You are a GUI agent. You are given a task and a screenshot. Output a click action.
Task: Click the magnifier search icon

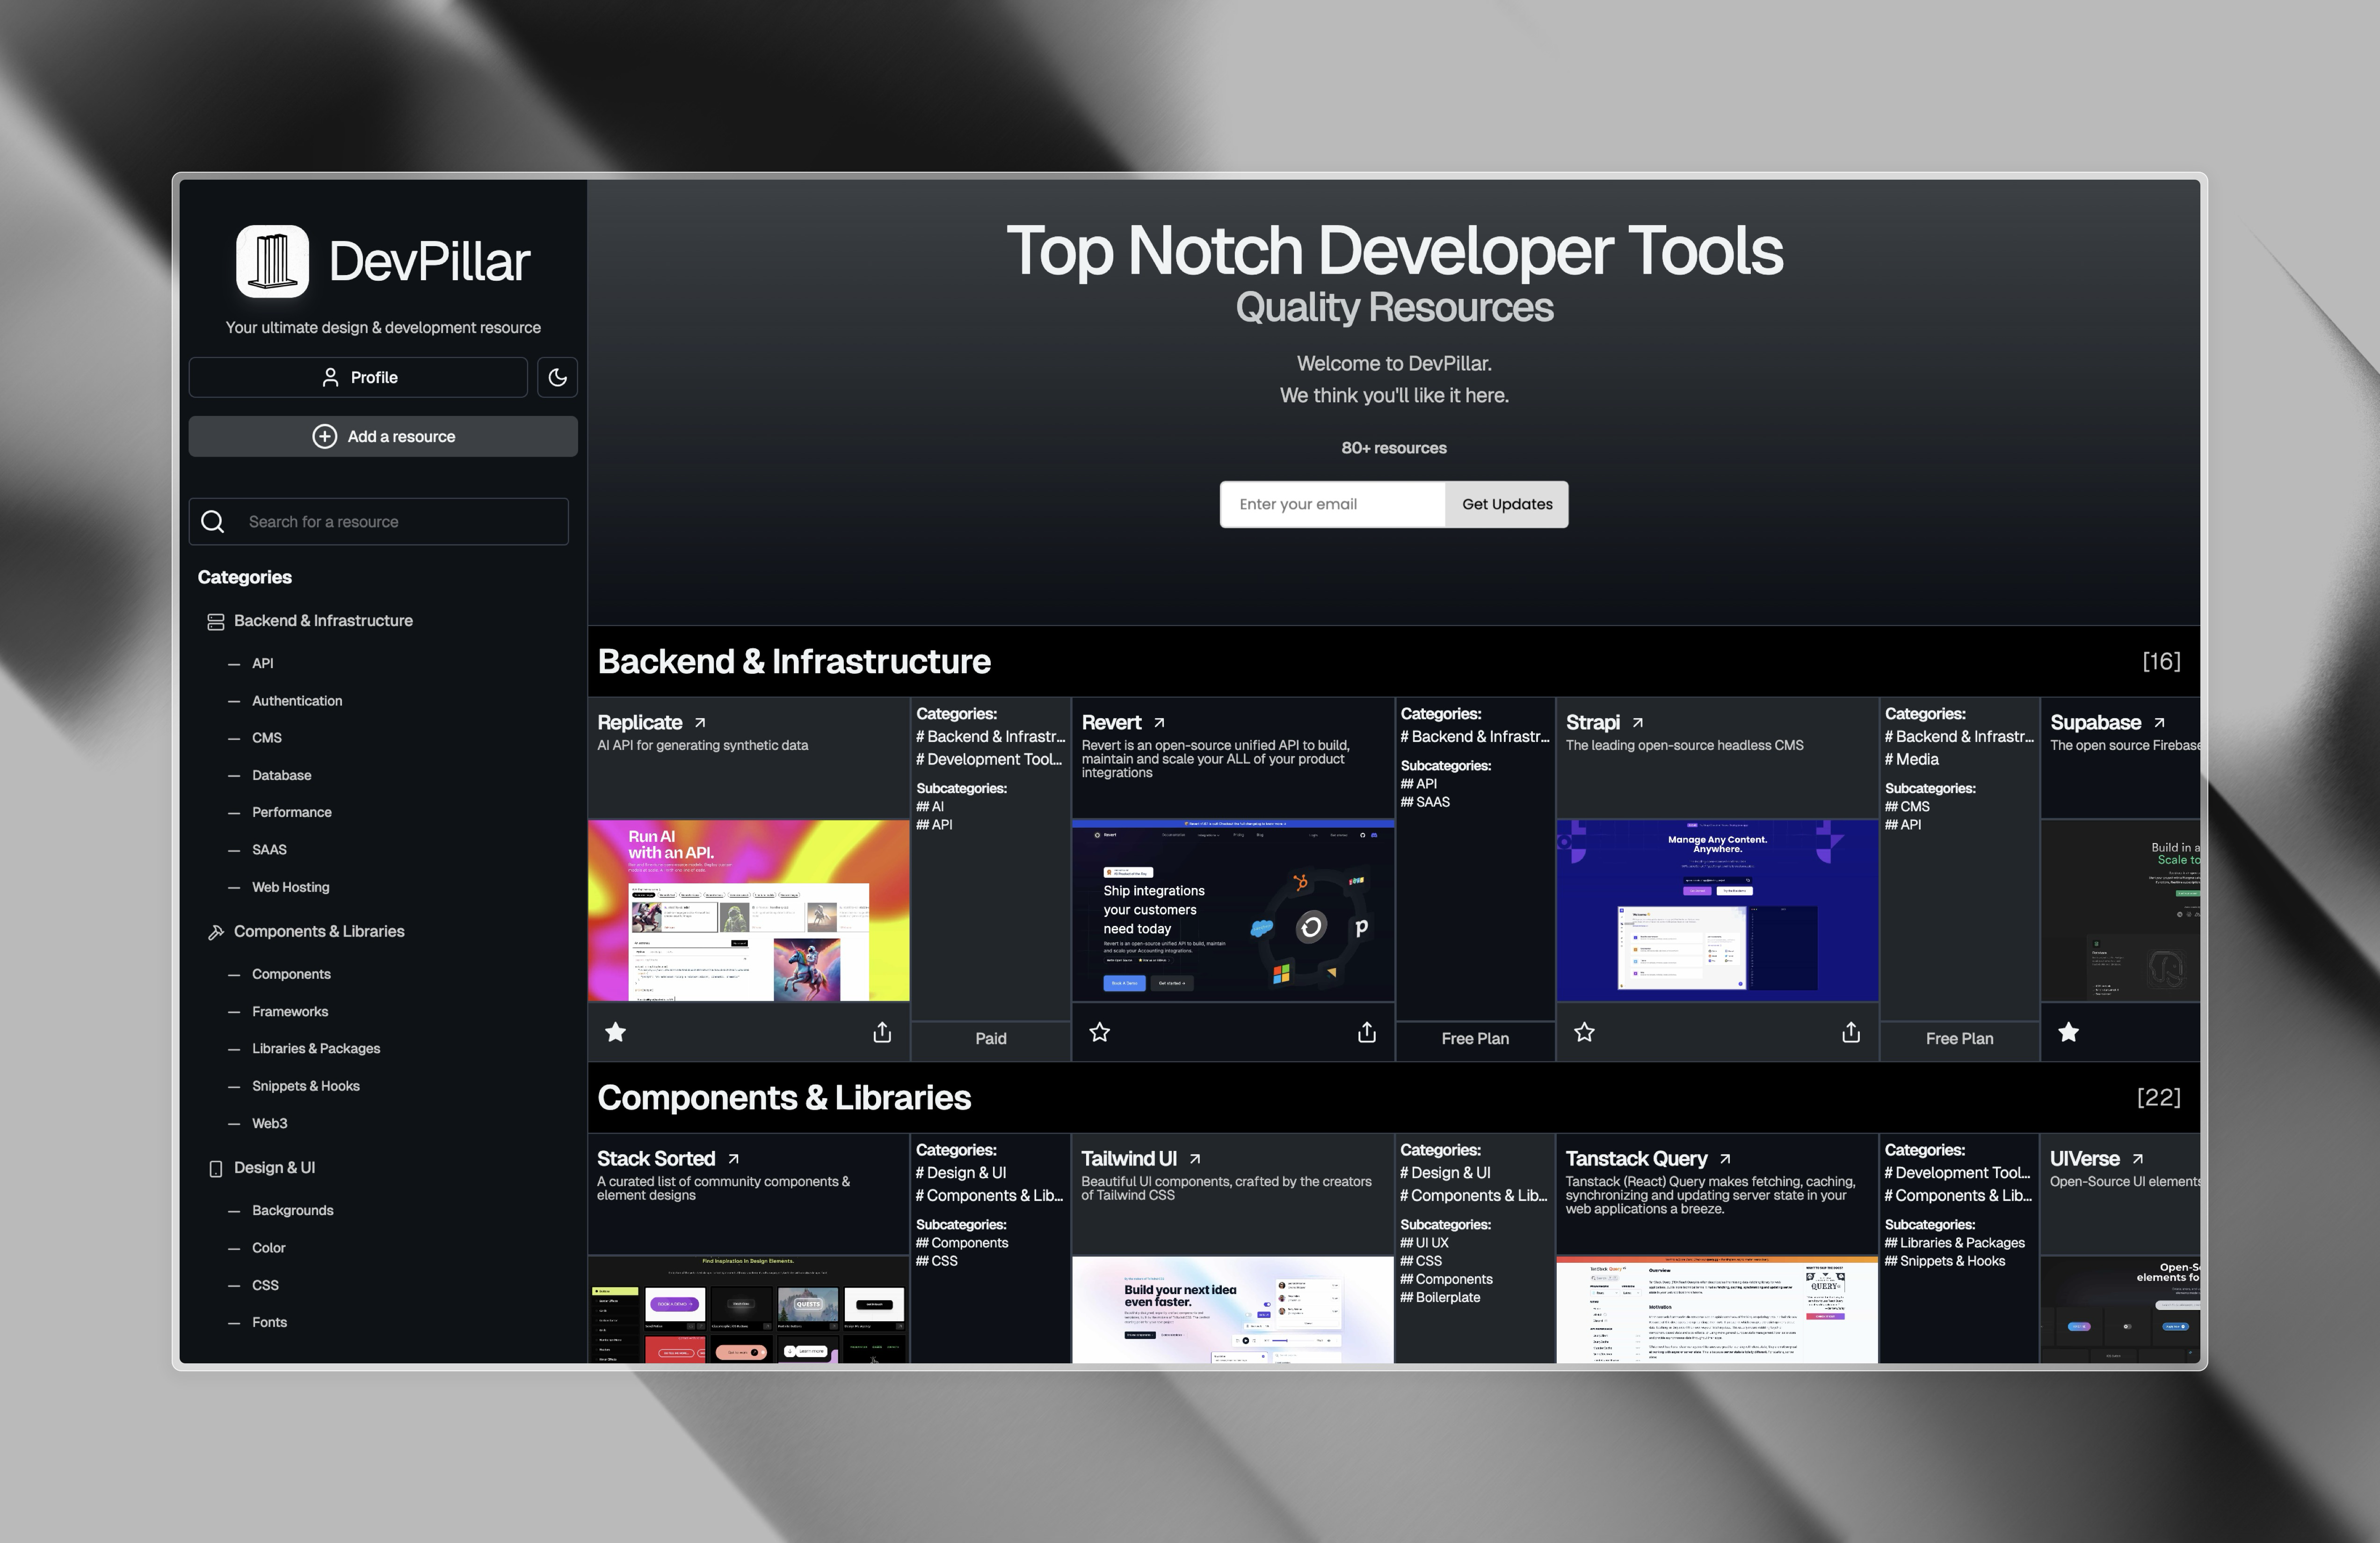point(213,521)
